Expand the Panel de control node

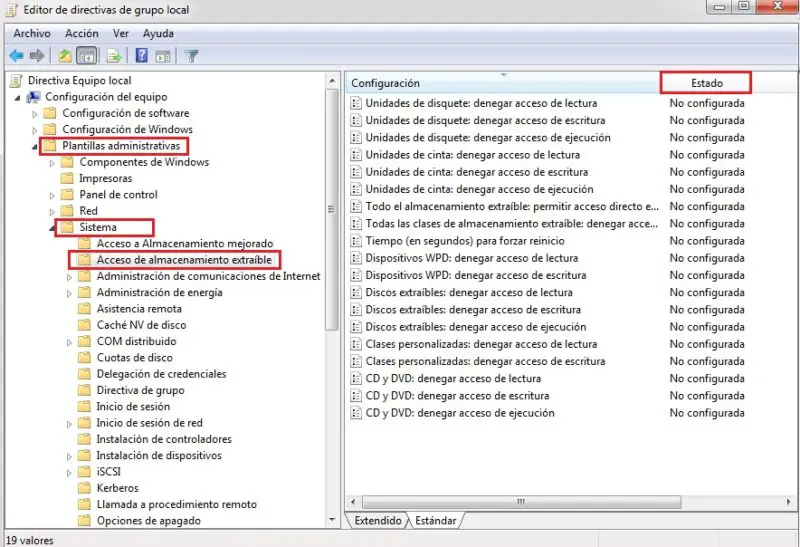[52, 195]
